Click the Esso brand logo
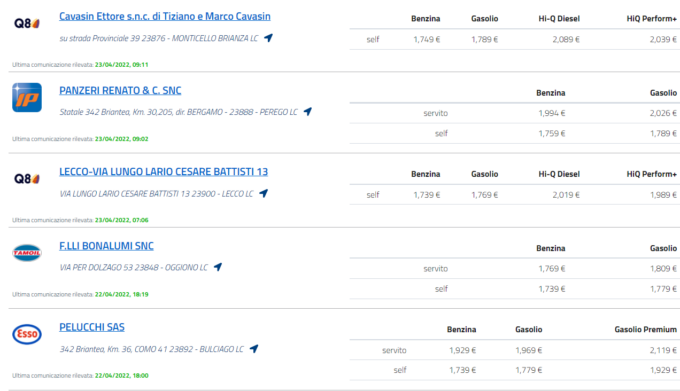The image size is (680, 391). 27,334
